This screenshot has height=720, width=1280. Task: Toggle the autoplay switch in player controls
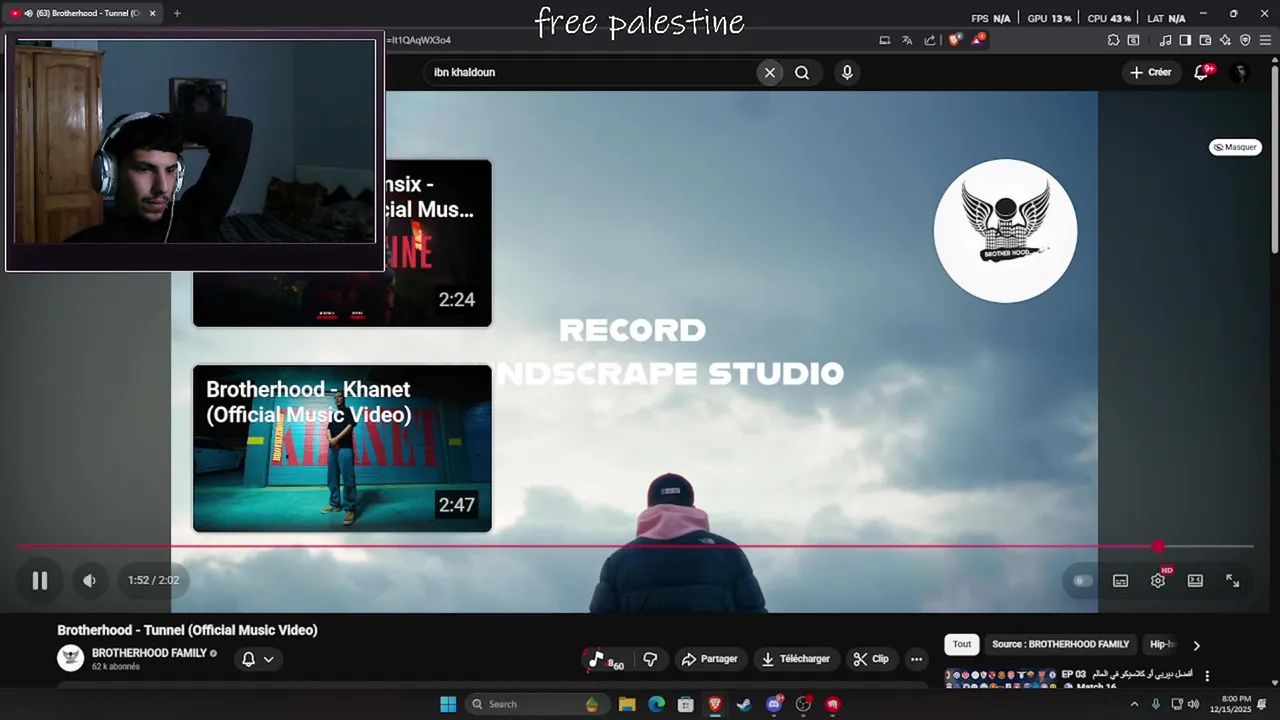pyautogui.click(x=1082, y=580)
